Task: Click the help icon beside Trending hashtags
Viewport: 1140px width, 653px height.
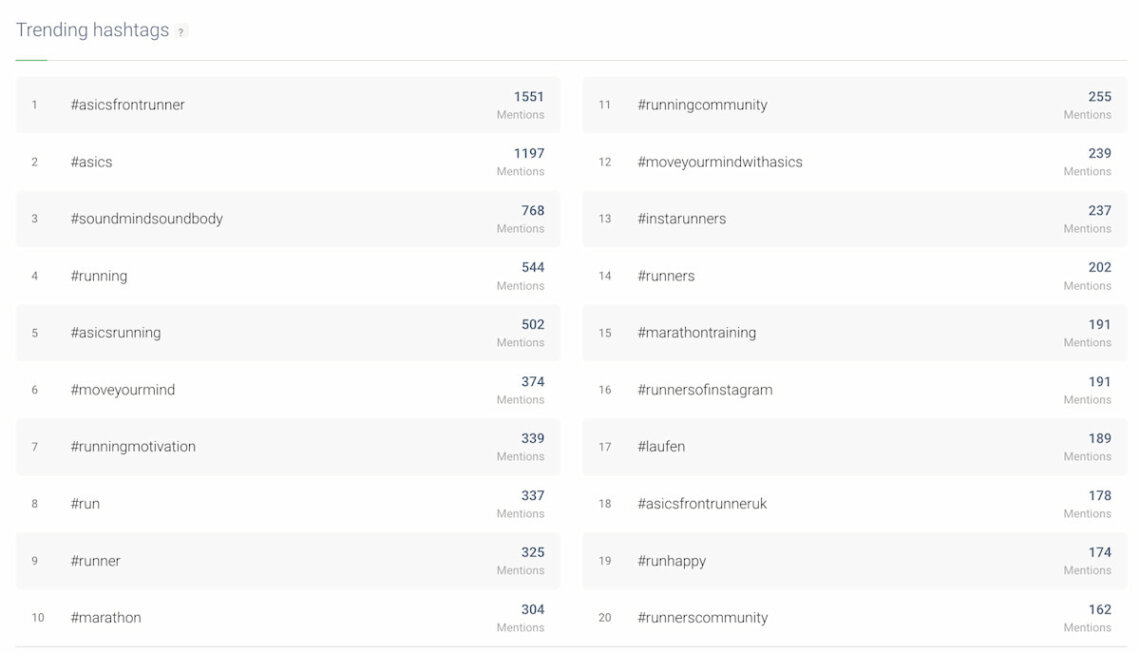Action: point(180,31)
